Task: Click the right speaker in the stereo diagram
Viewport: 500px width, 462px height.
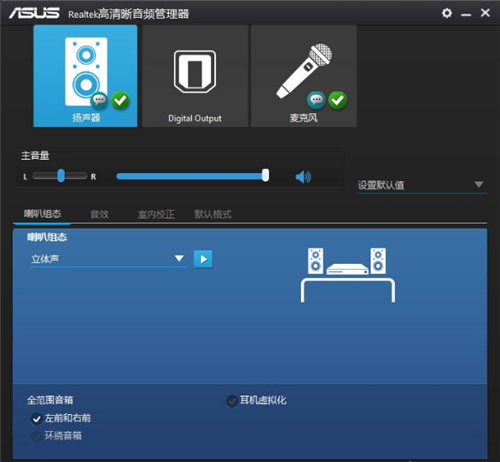Action: point(378,261)
